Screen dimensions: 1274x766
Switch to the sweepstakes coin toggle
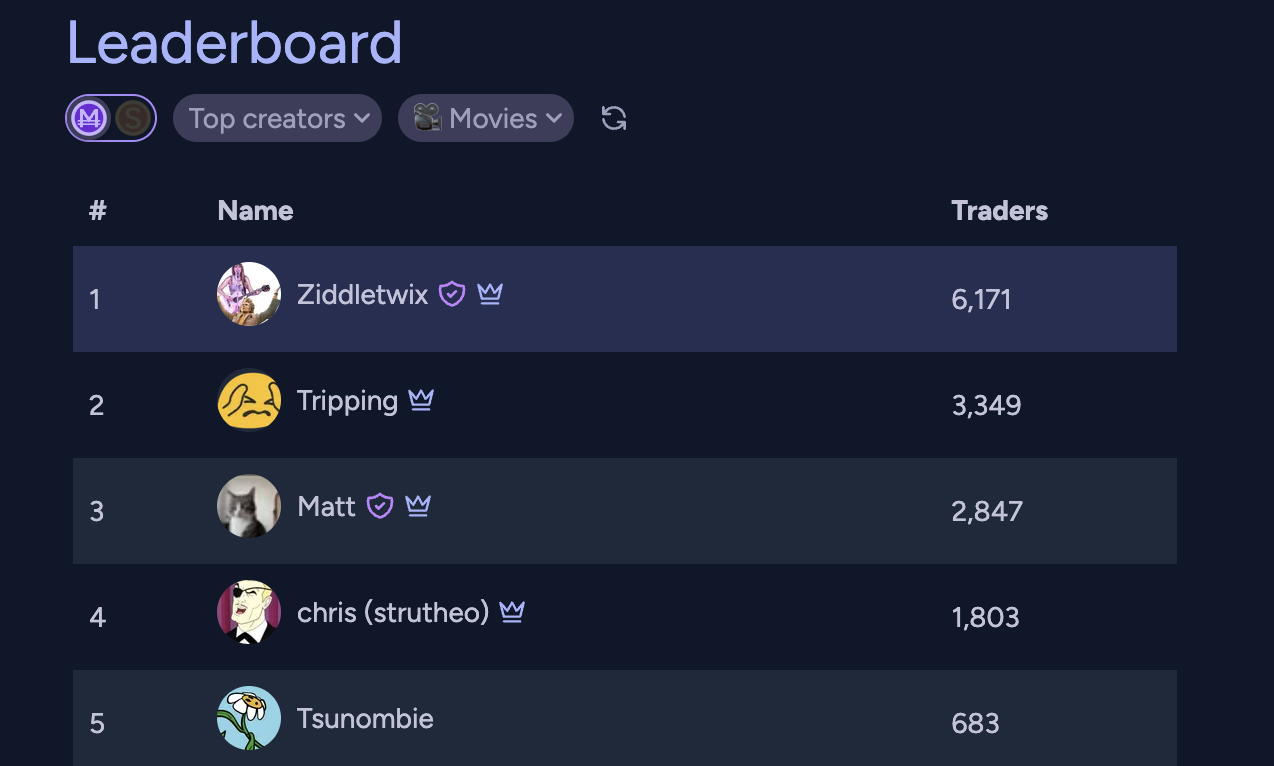pos(133,119)
